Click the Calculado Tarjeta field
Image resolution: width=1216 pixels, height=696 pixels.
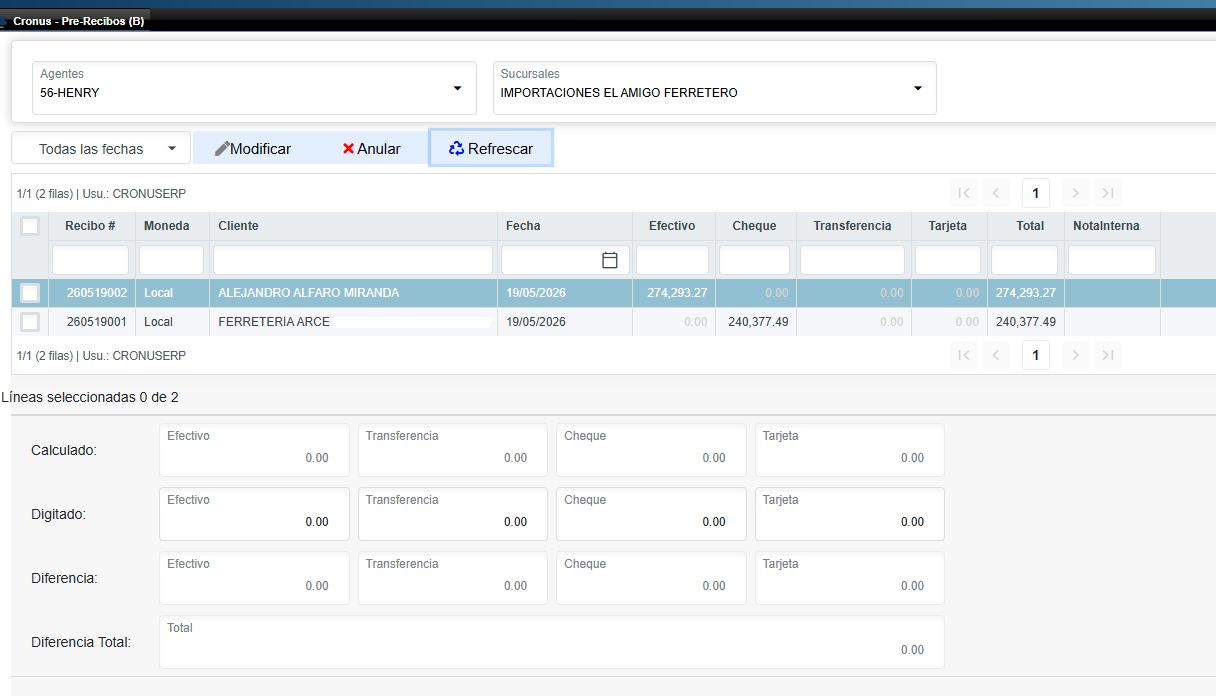[x=850, y=450]
